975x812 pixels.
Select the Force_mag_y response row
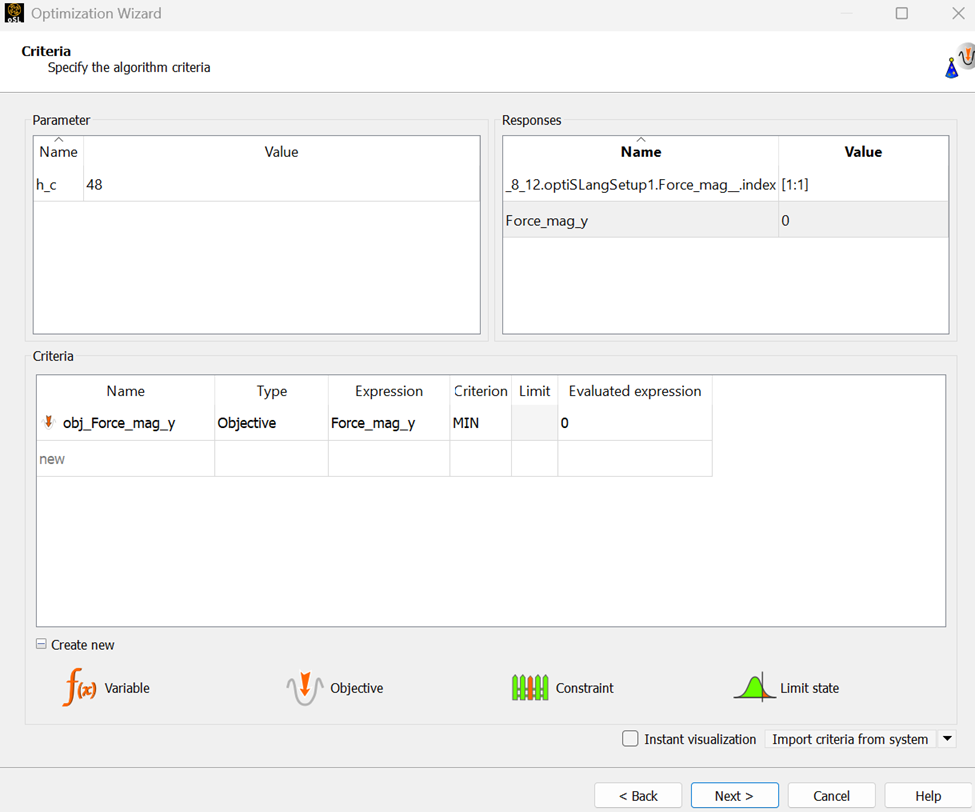[640, 220]
